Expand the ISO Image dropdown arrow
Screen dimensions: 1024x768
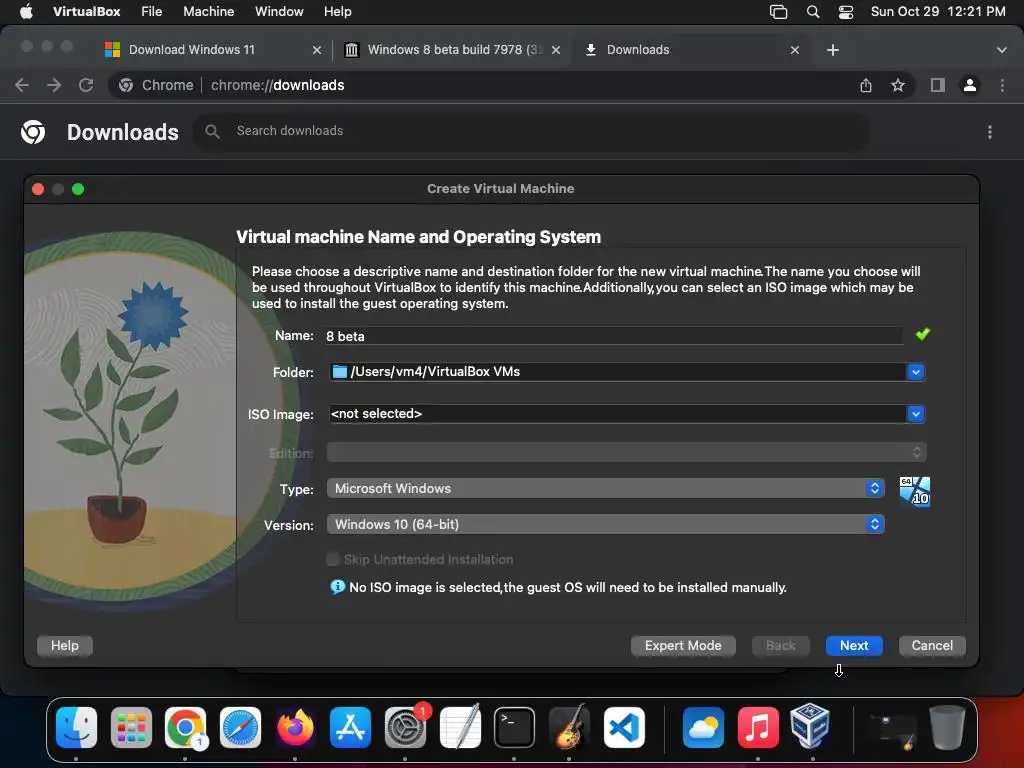coord(916,414)
